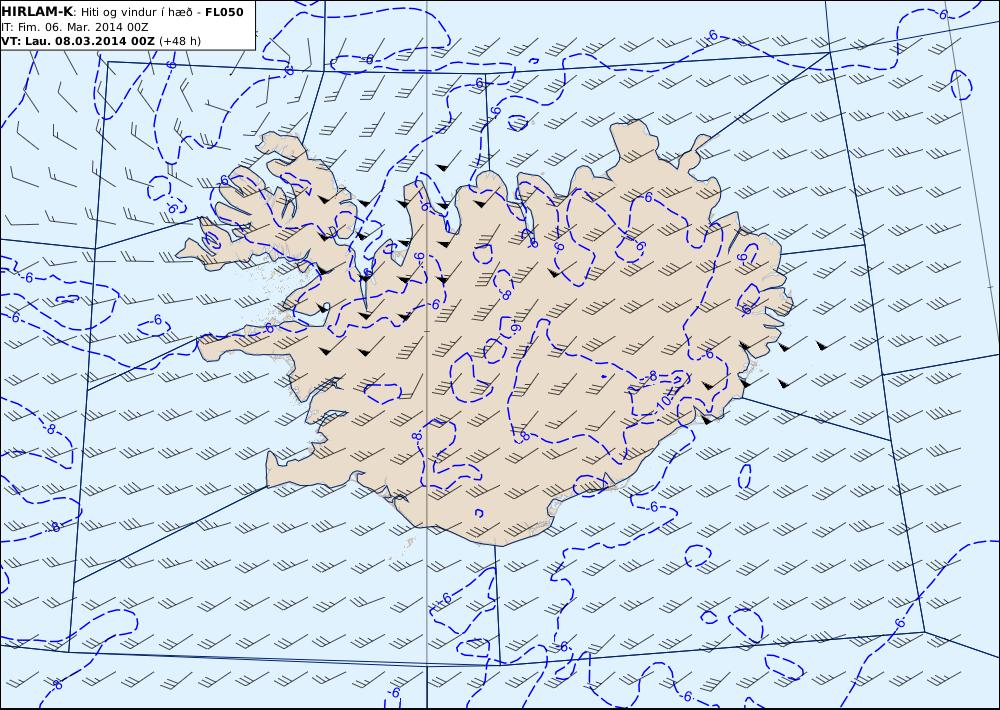Click the '(+48 h)' forecast offset text
Screen dimensions: 1000x710
tap(179, 41)
